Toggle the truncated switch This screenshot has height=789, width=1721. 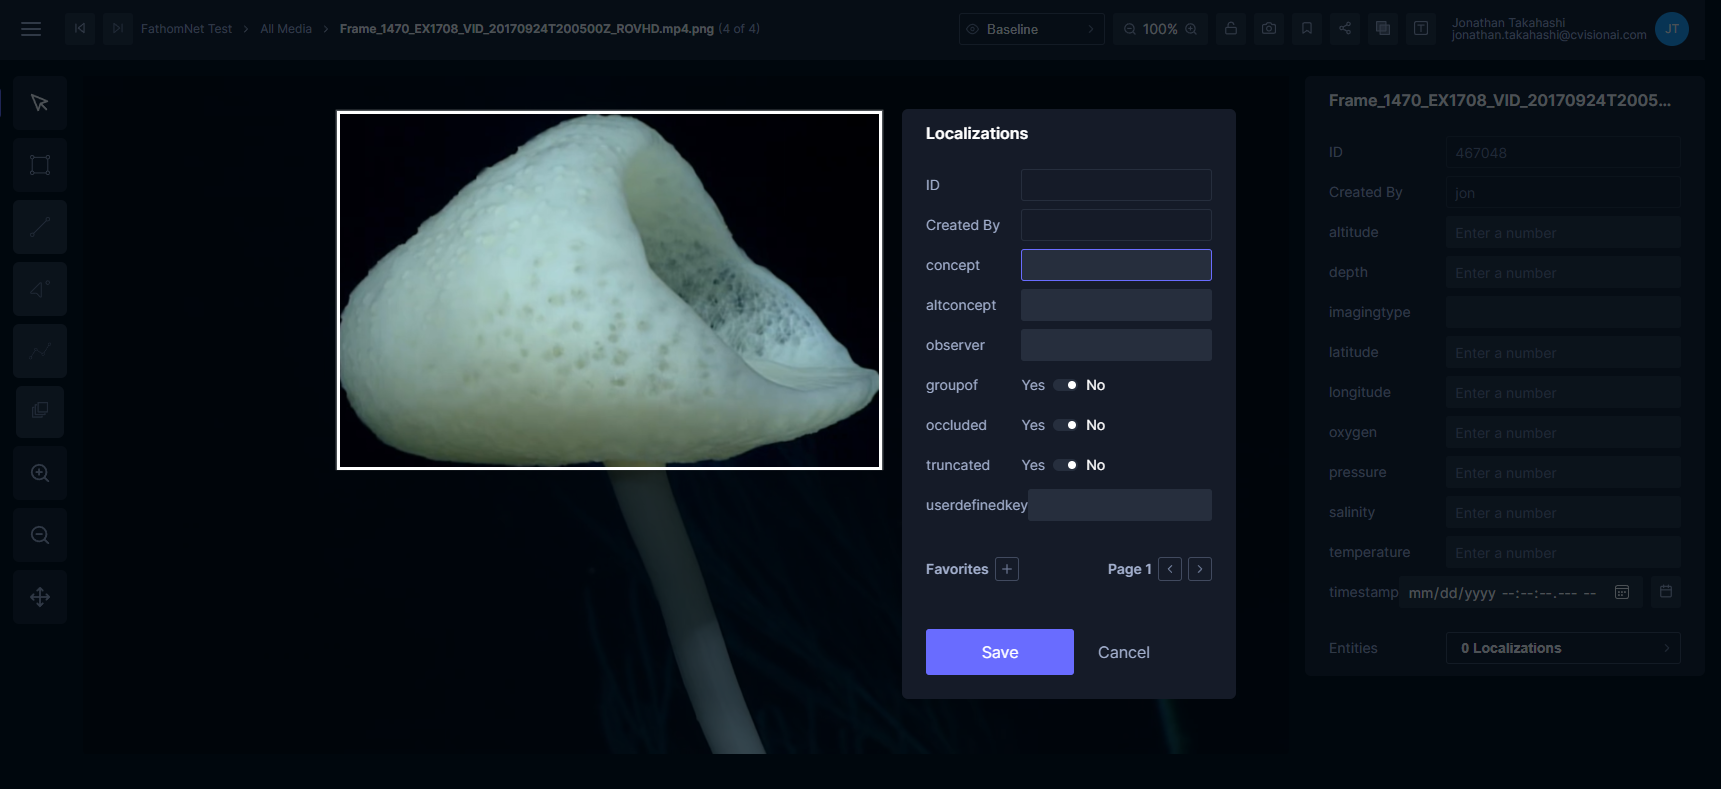tap(1065, 465)
